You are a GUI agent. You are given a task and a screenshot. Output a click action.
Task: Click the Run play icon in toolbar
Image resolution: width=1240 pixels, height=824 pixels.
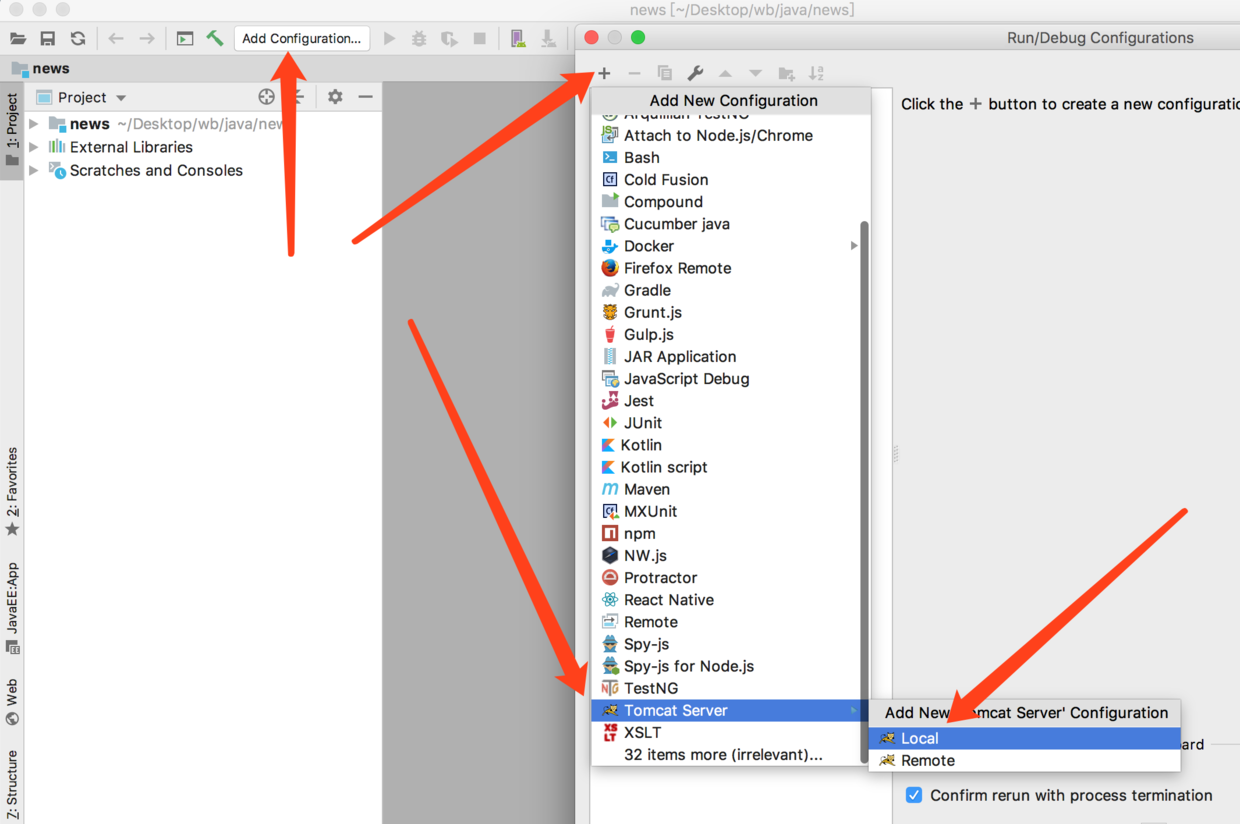[389, 38]
